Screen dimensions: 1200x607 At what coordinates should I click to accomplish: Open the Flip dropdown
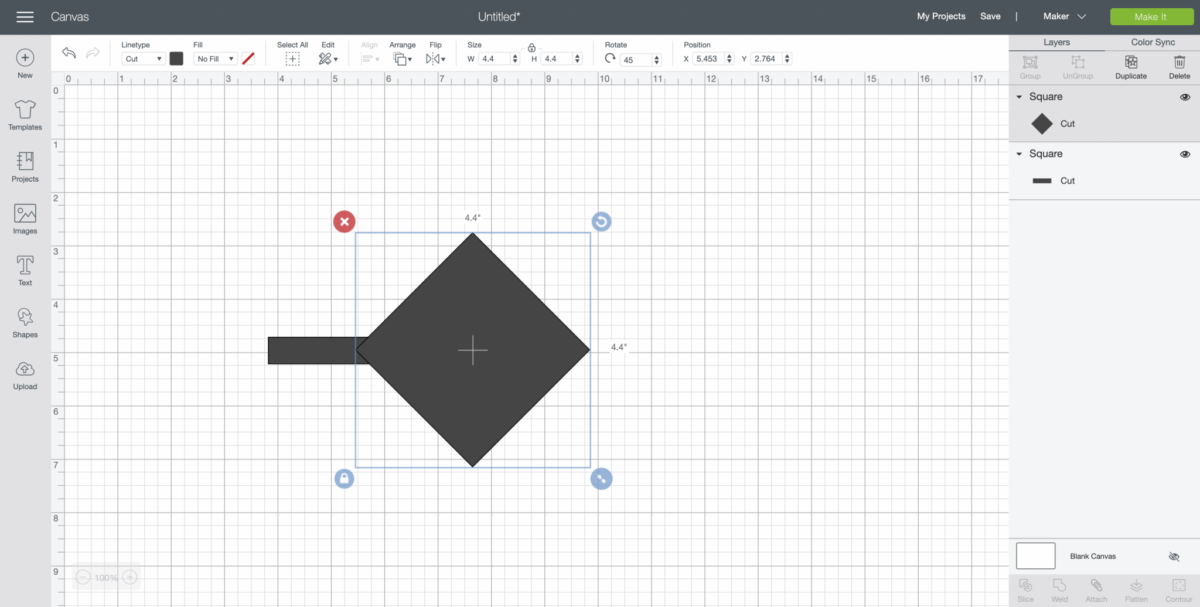(435, 59)
